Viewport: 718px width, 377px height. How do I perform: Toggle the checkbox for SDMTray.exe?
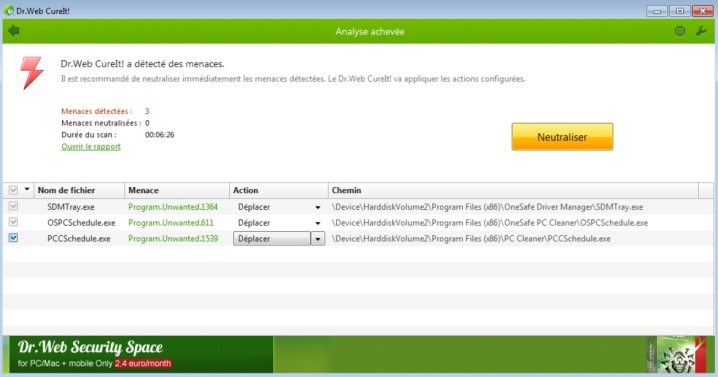[x=13, y=207]
